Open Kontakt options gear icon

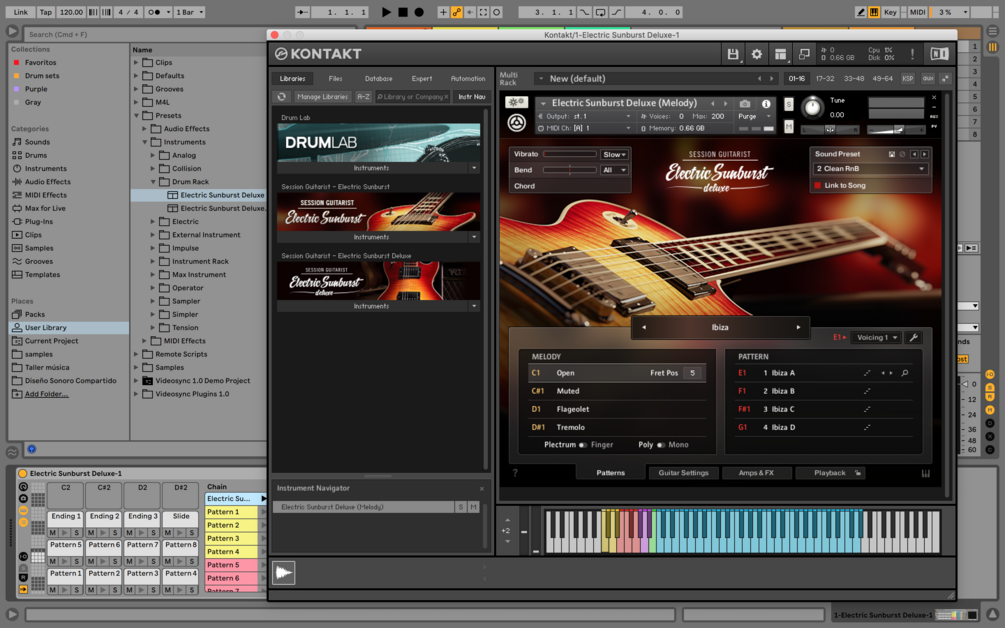click(x=756, y=54)
